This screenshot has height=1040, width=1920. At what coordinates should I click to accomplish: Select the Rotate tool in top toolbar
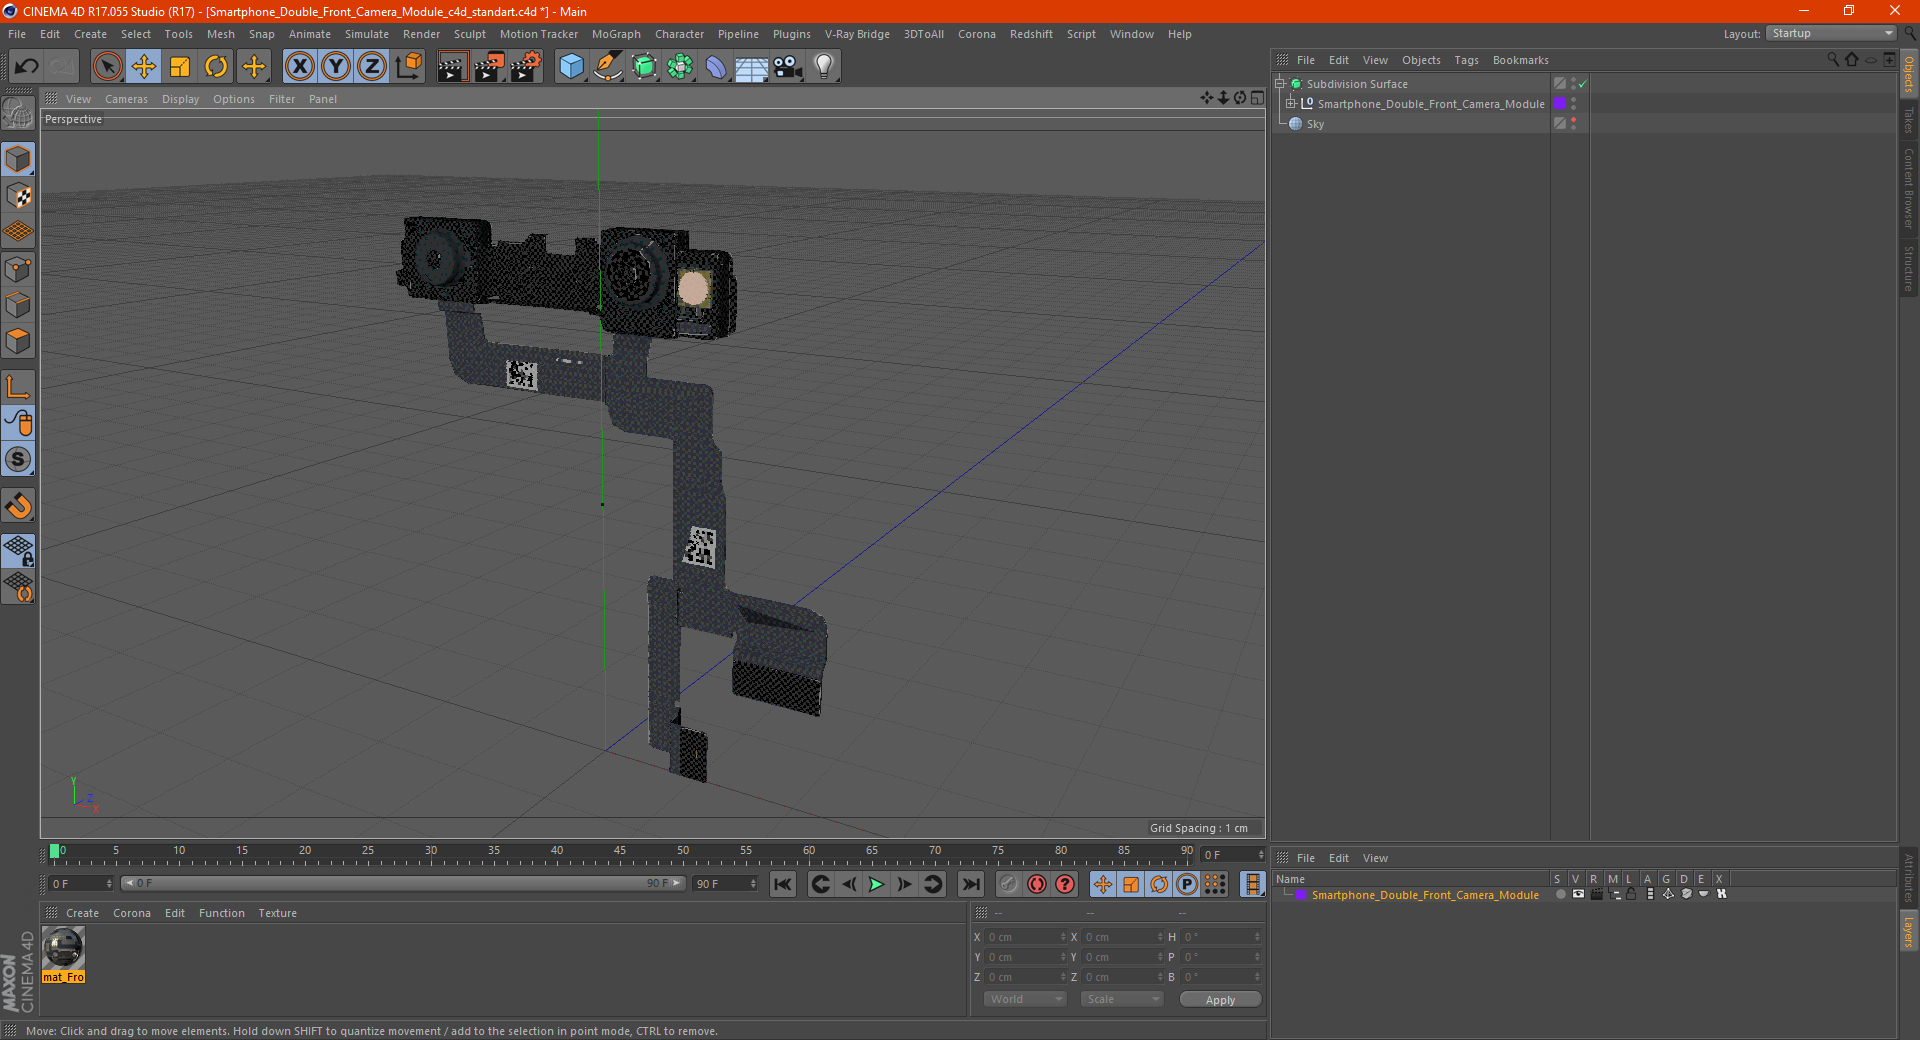216,67
